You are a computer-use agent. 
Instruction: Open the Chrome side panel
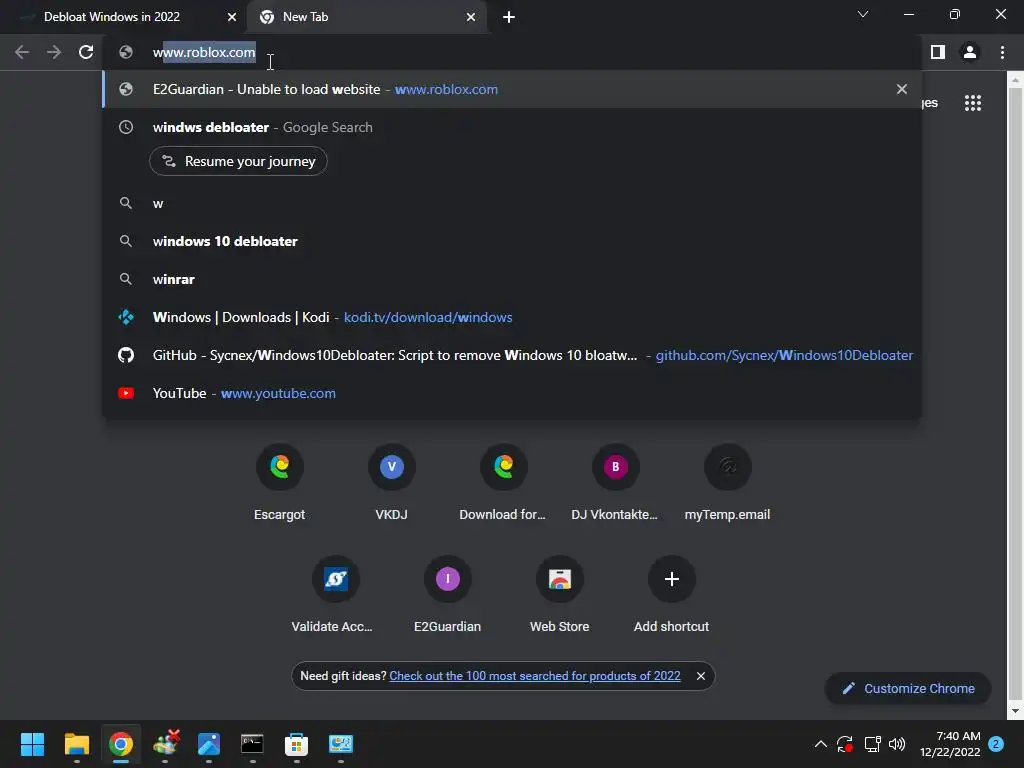click(938, 52)
